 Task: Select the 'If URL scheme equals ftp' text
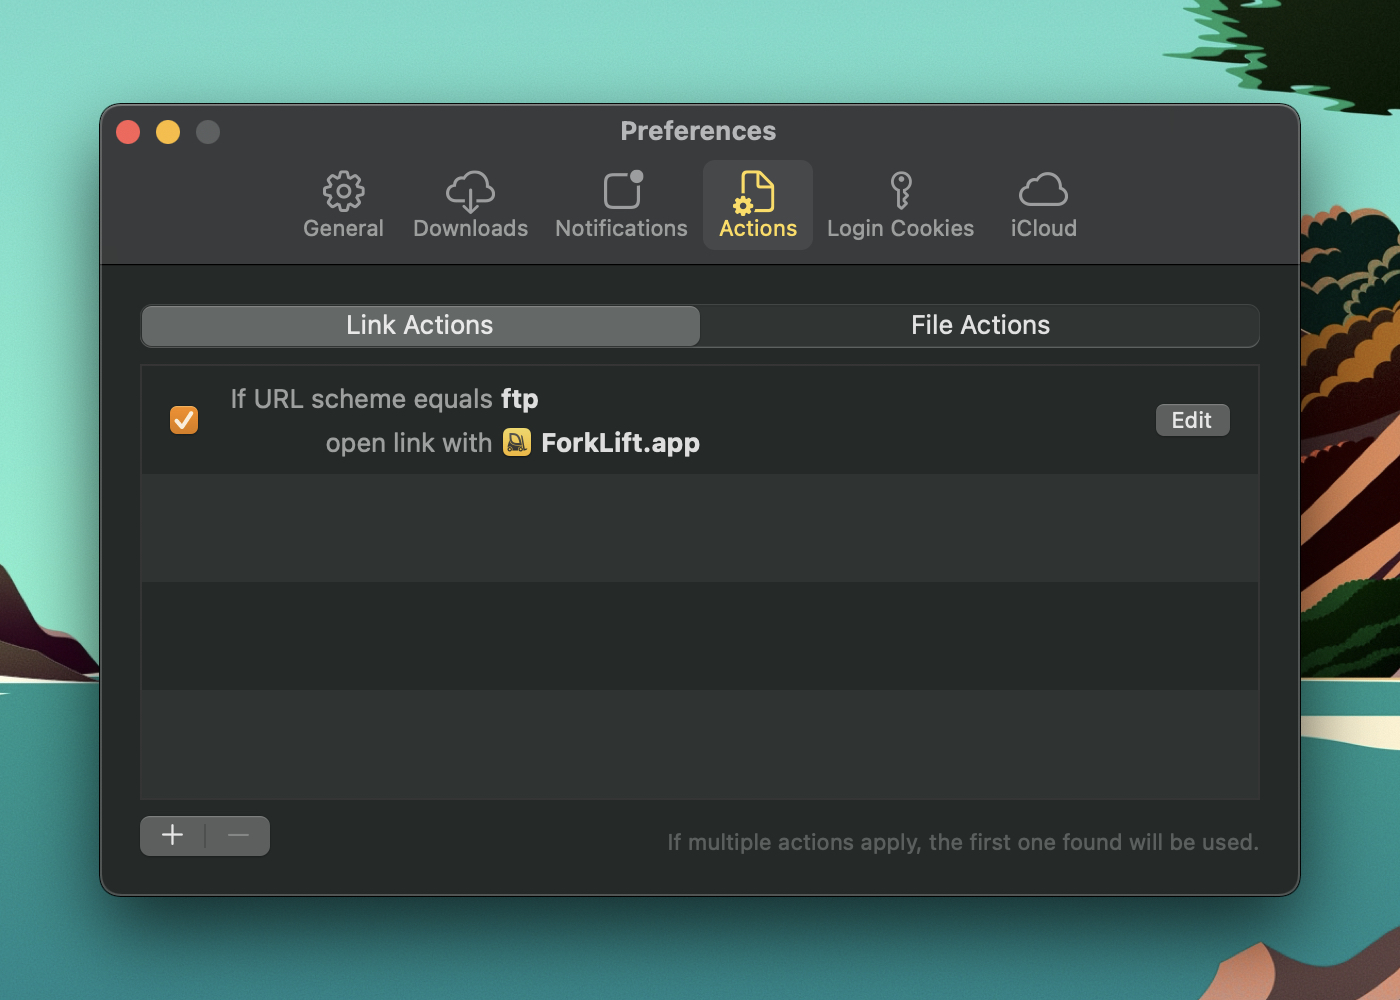pyautogui.click(x=384, y=399)
